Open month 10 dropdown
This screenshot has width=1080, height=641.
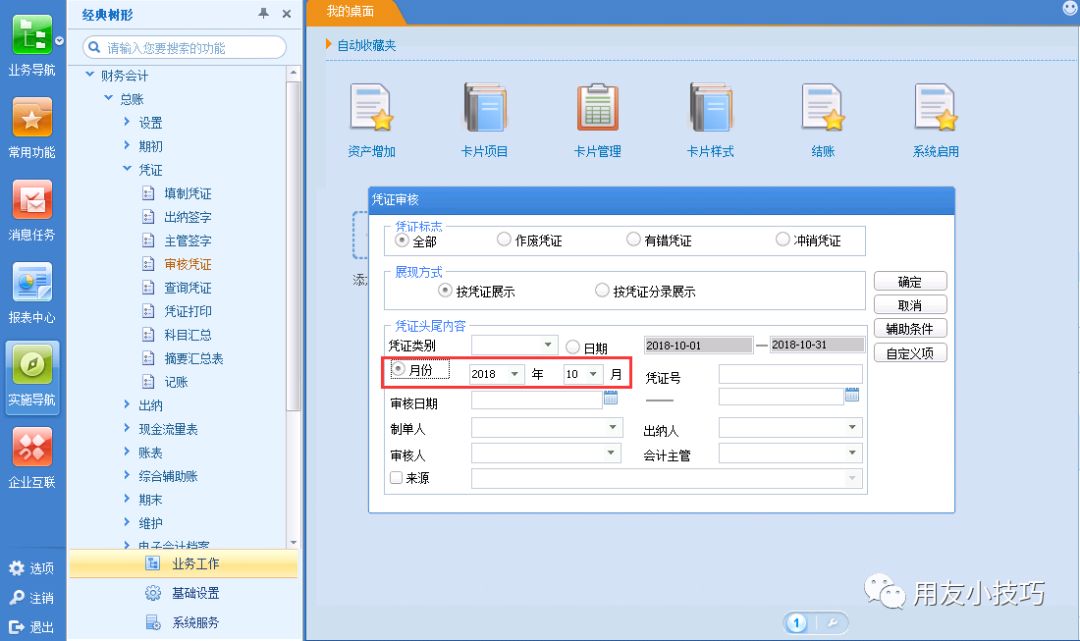(x=593, y=374)
